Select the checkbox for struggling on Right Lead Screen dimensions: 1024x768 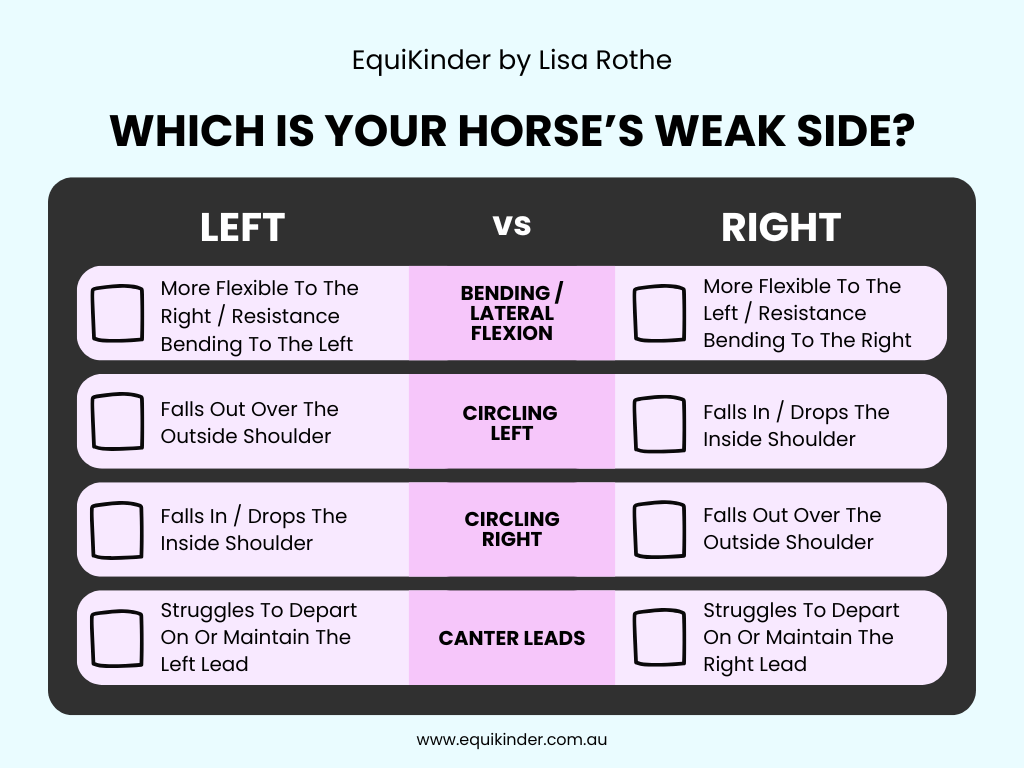(x=660, y=638)
